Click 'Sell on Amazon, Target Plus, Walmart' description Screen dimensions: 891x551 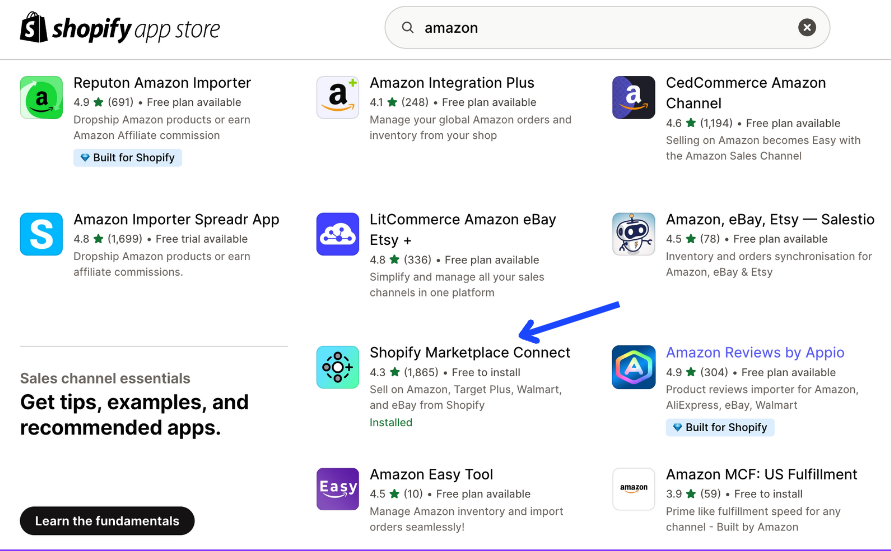pyautogui.click(x=465, y=397)
